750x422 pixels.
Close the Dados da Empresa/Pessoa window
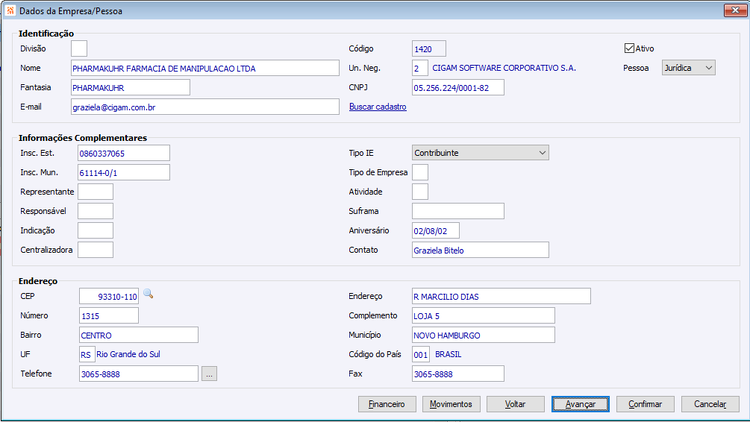click(x=735, y=10)
